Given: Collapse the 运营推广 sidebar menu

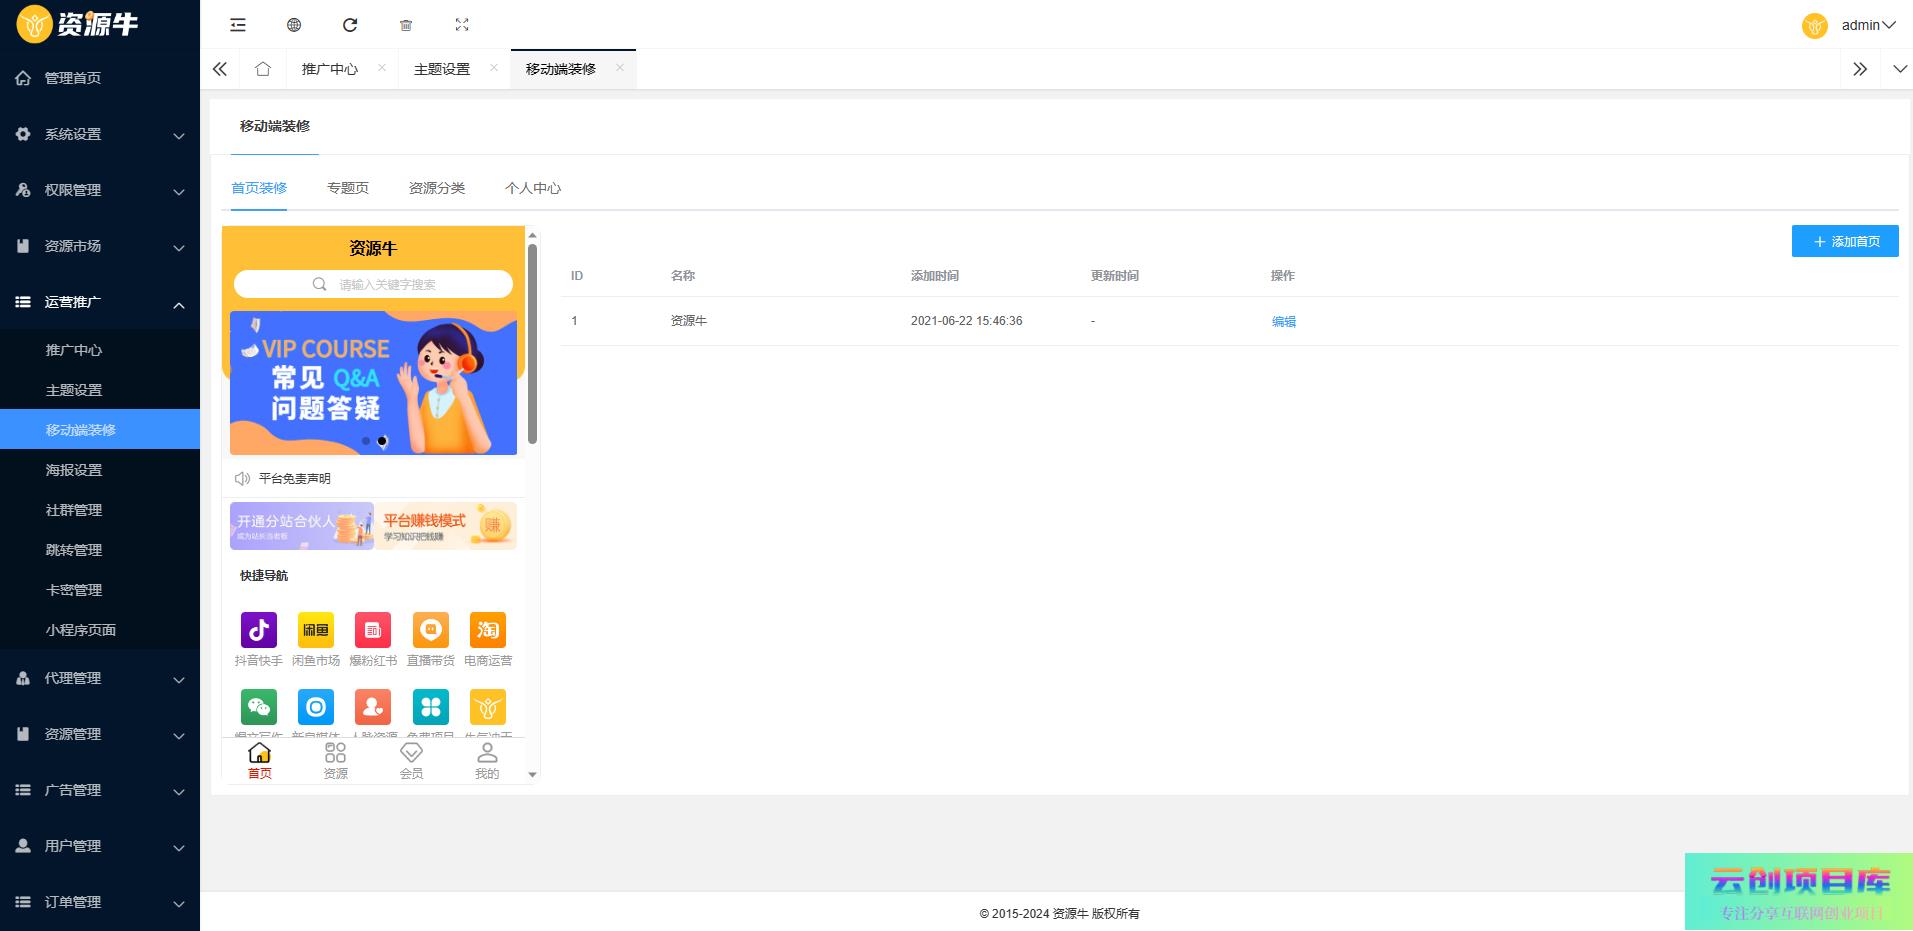Looking at the screenshot, I should coord(100,302).
